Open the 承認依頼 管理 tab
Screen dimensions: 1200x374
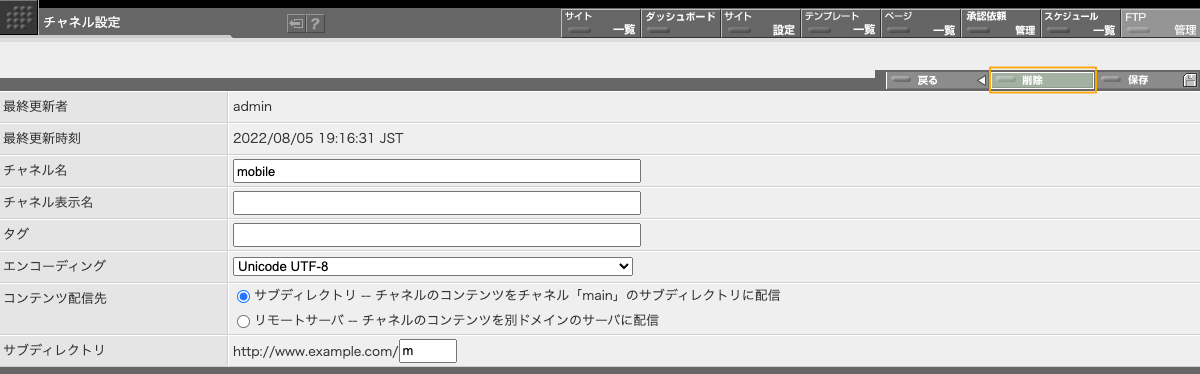click(1000, 23)
